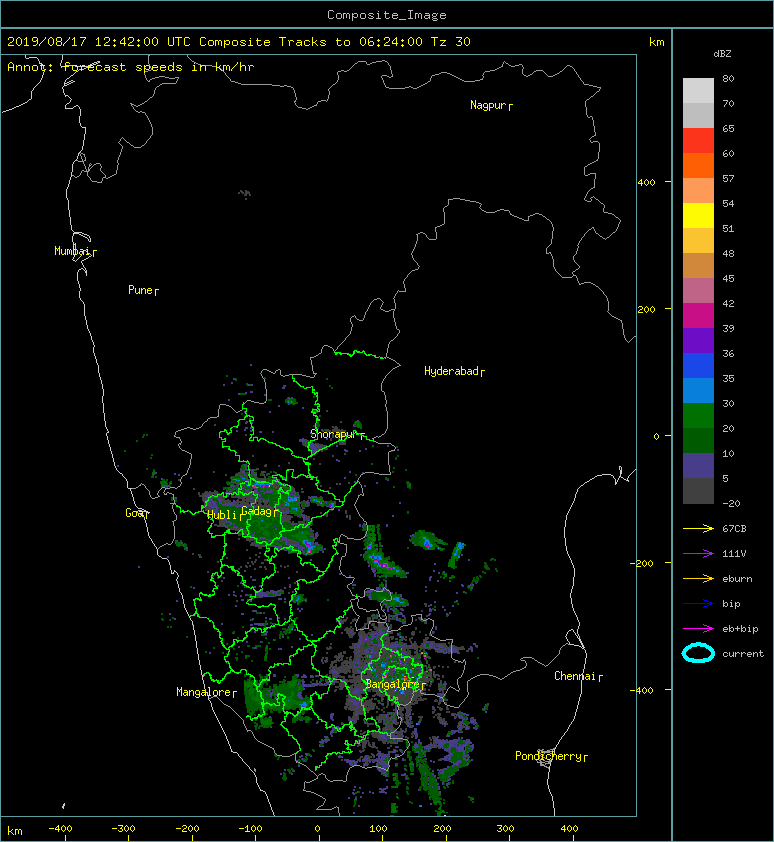Click the 300 horizontal axis tick label
This screenshot has height=842, width=774.
click(x=505, y=829)
